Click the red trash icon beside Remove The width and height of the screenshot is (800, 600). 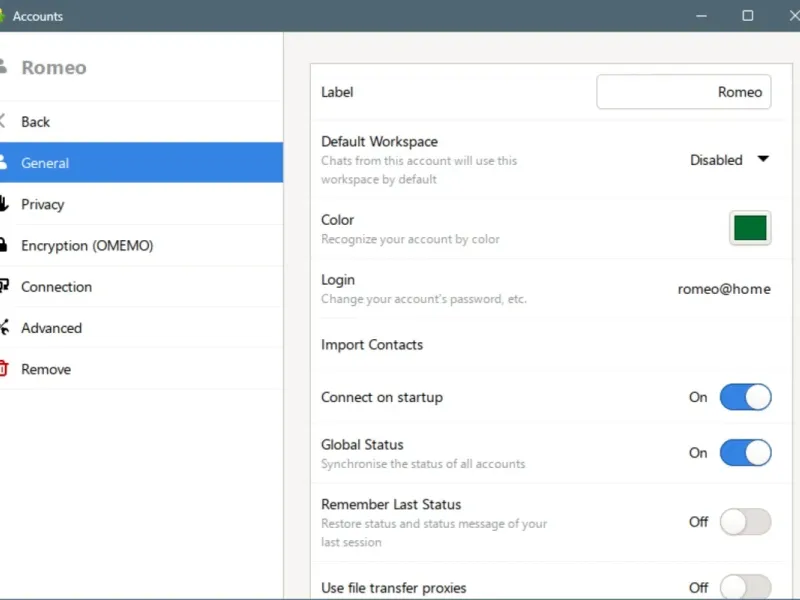[x=3, y=369]
